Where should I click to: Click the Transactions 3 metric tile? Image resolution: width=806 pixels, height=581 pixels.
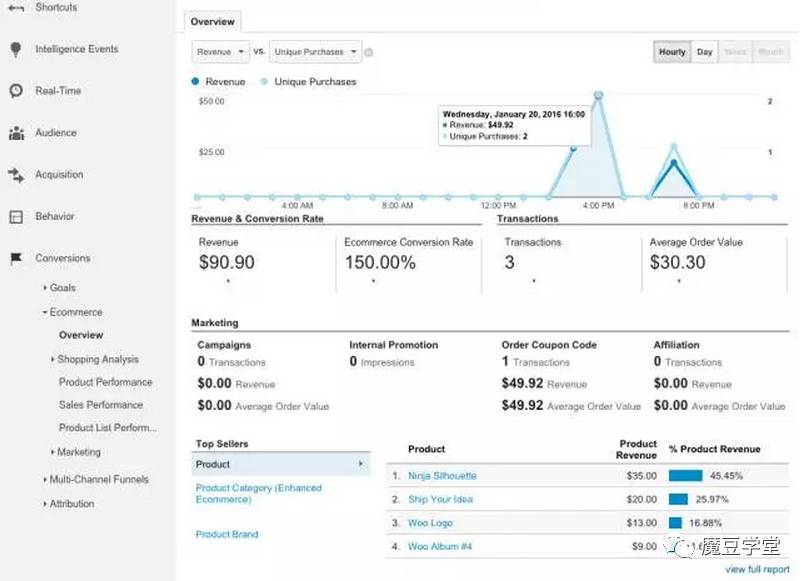point(570,262)
